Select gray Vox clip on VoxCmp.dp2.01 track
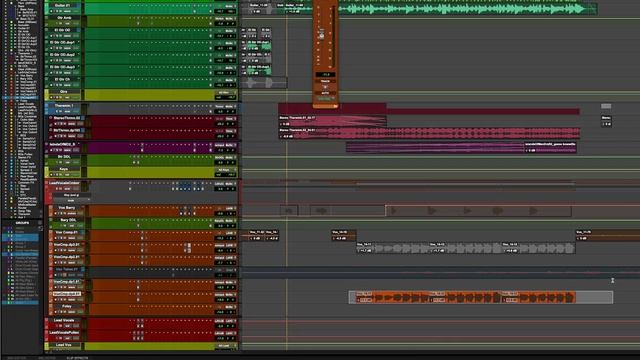640x360 pixels. pos(465,248)
